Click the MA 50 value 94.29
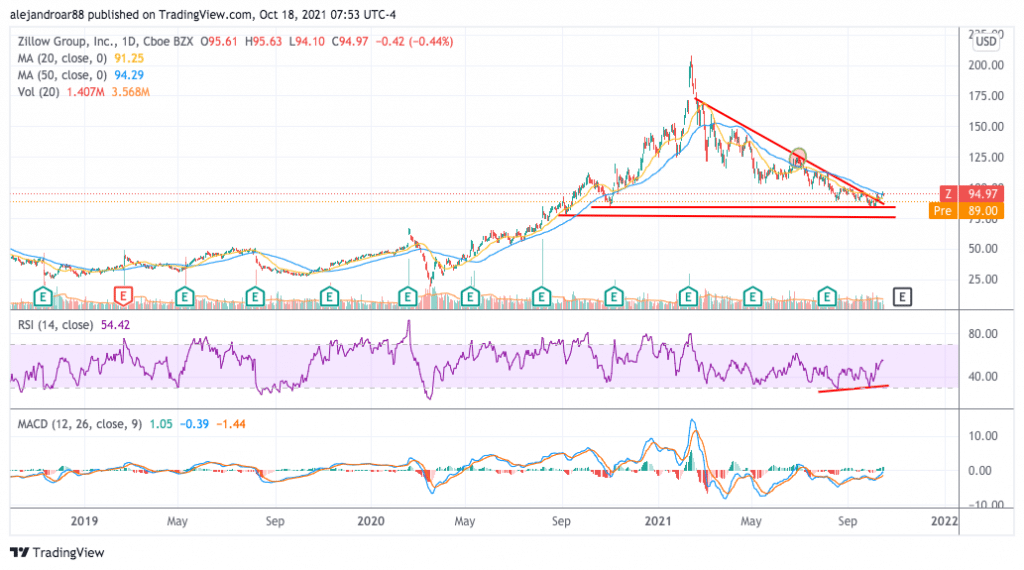The width and height of the screenshot is (1024, 570). coord(129,75)
